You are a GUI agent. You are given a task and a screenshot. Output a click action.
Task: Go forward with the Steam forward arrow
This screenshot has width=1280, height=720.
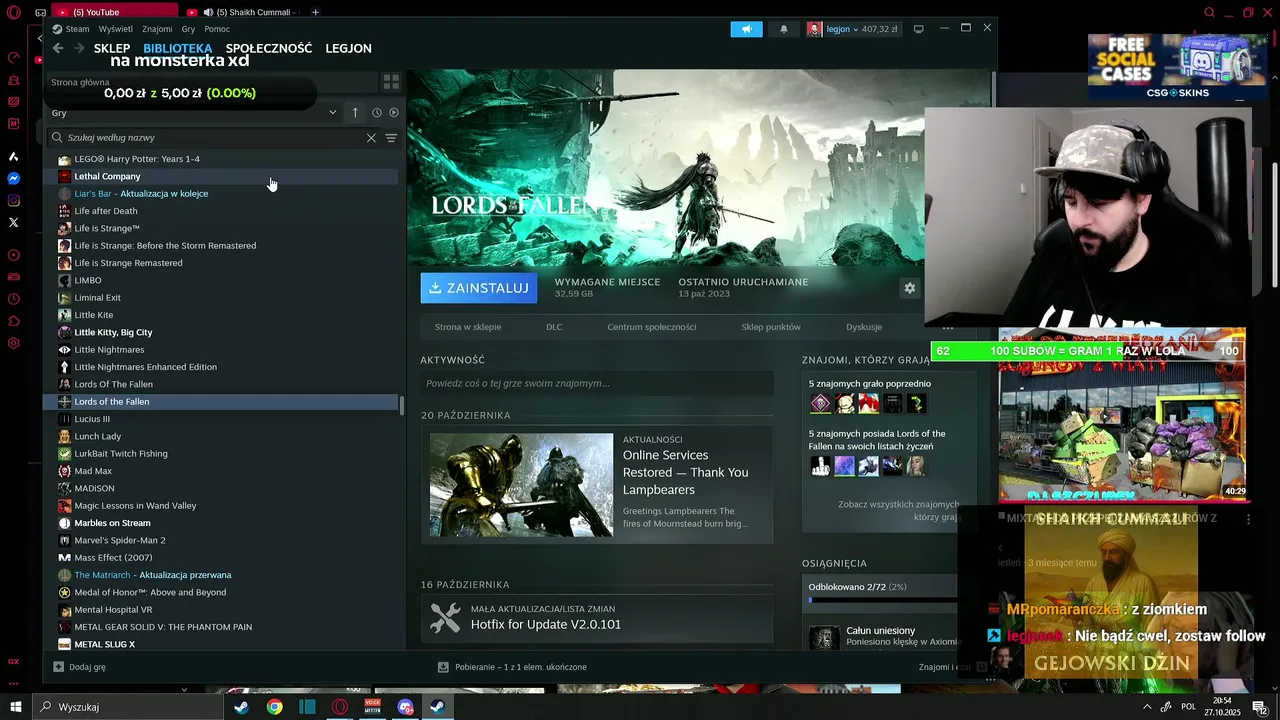tap(79, 48)
